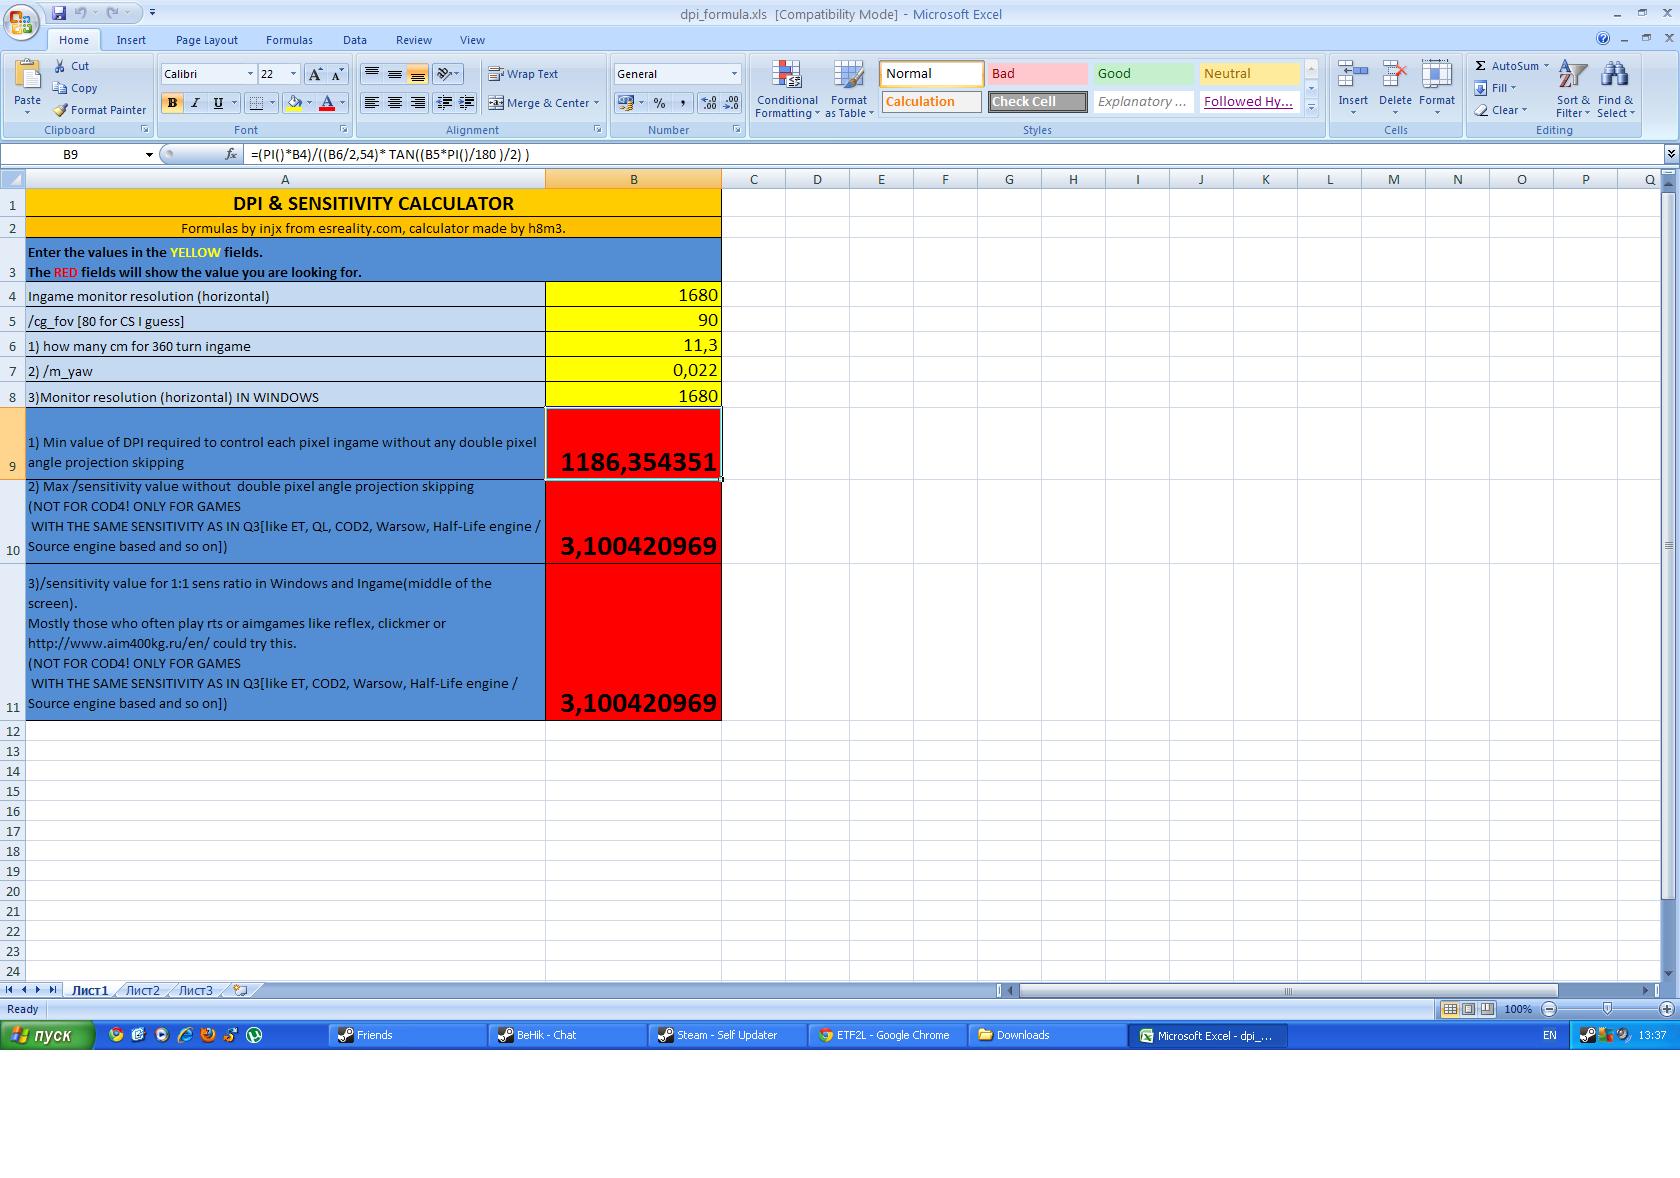Expand the Fill dropdown in Editing
Image resolution: width=1680 pixels, height=1178 pixels.
1513,88
